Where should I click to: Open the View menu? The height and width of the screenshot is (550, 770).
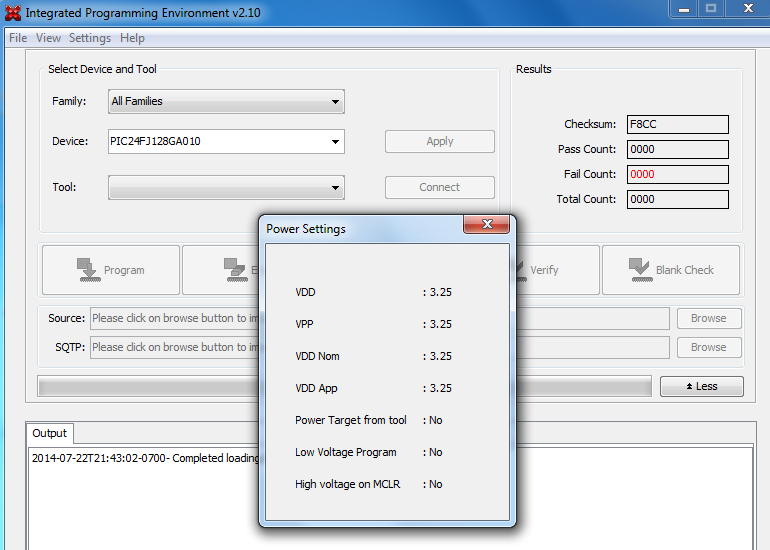click(48, 38)
